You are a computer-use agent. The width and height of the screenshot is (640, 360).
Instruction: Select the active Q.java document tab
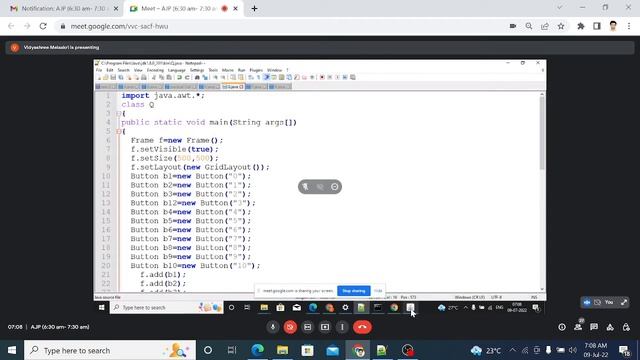(233, 87)
